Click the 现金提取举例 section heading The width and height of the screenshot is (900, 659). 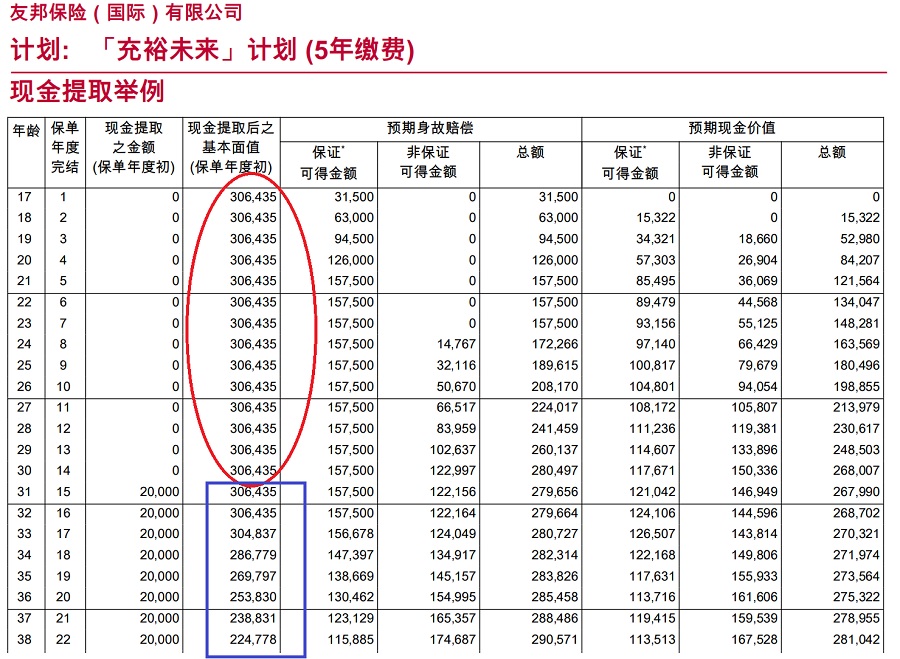87,92
